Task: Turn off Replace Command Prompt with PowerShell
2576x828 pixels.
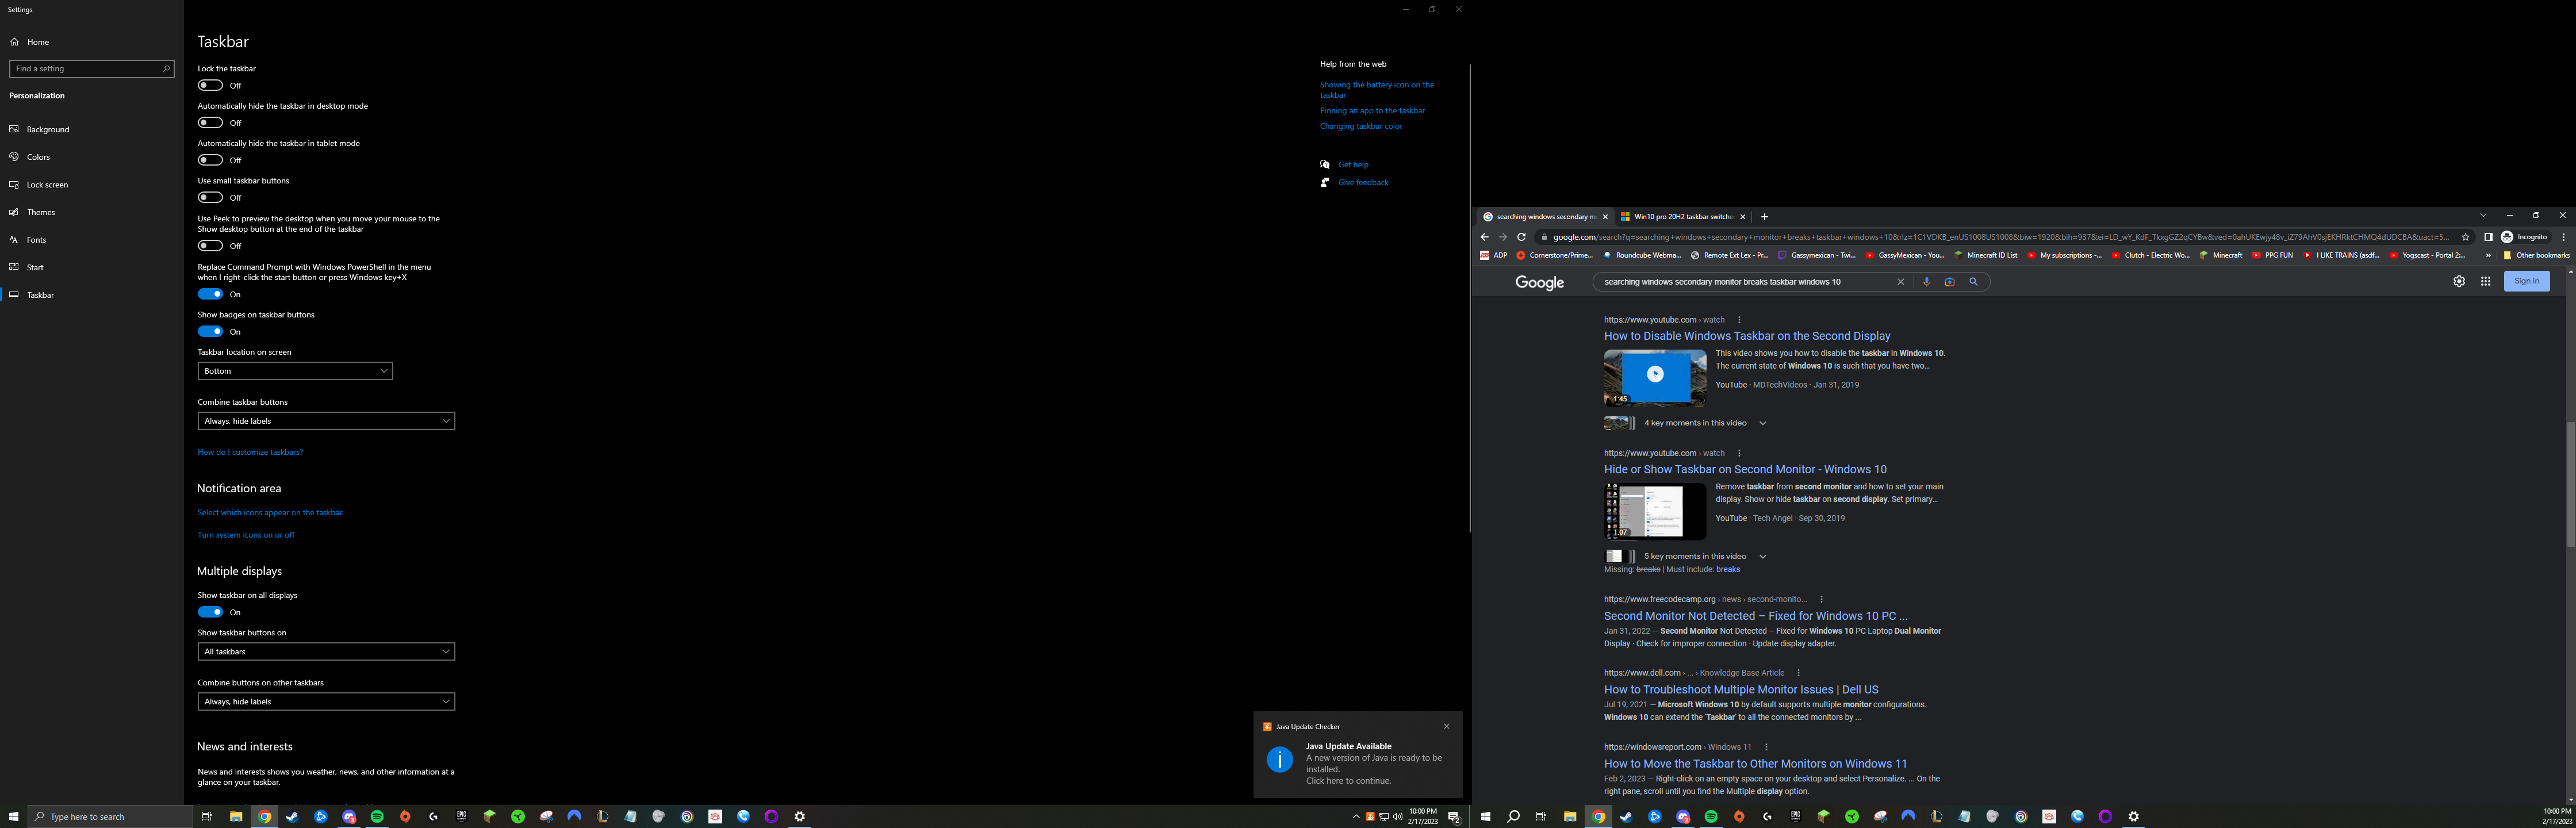Action: point(210,294)
